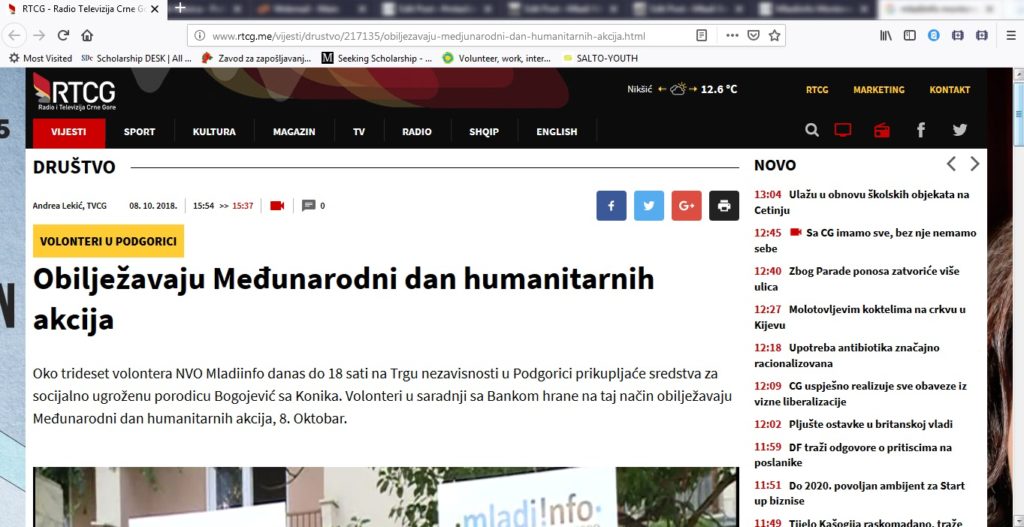Share article via blue Facebook button
This screenshot has height=527, width=1024.
(611, 205)
